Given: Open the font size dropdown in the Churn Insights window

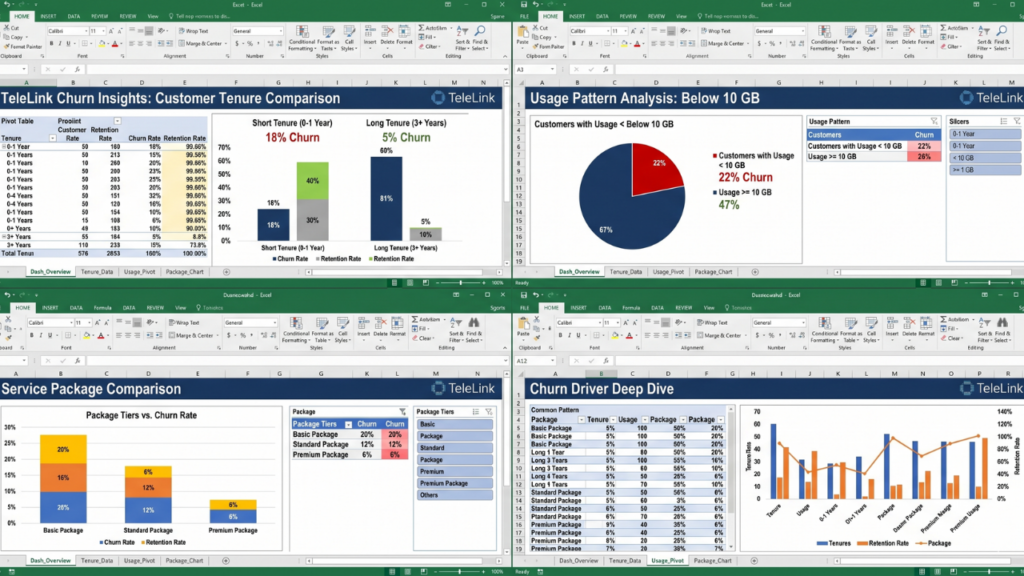Looking at the screenshot, I should [x=104, y=31].
